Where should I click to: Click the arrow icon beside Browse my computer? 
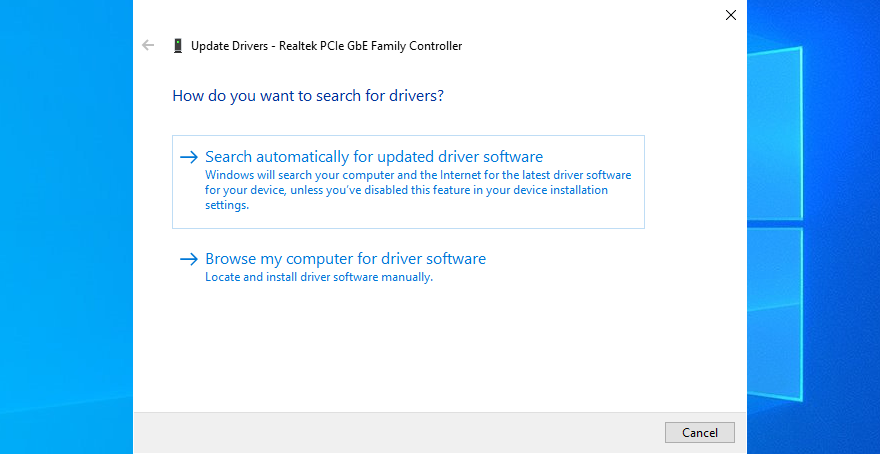pyautogui.click(x=189, y=259)
